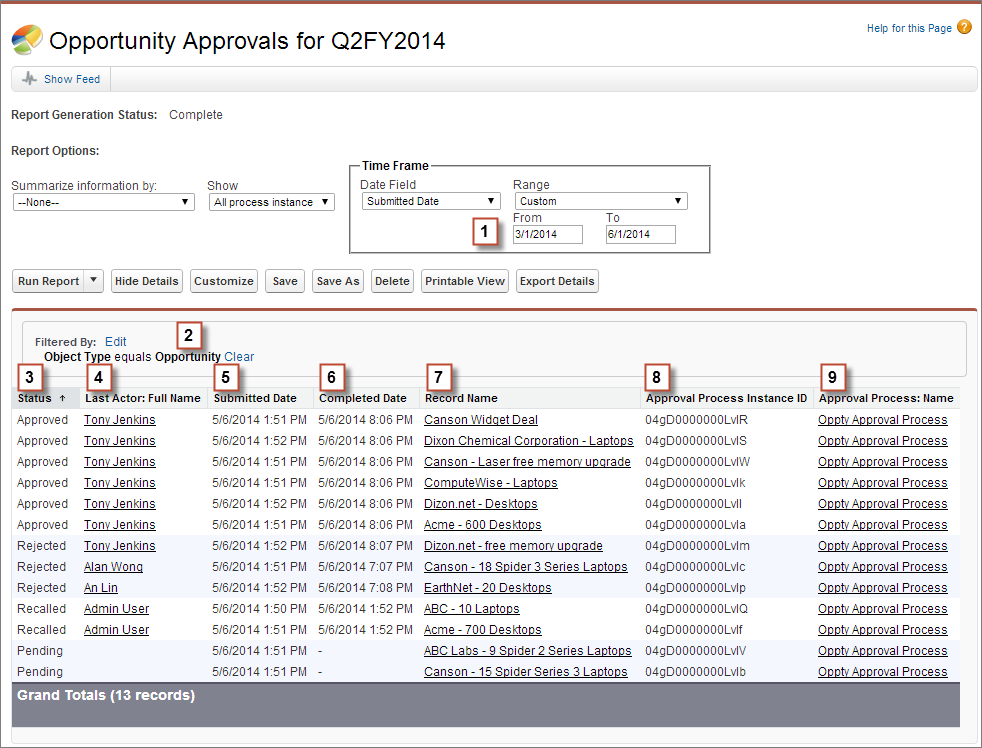The width and height of the screenshot is (982, 748).
Task: Open the Show process instance dropdown
Action: (x=272, y=202)
